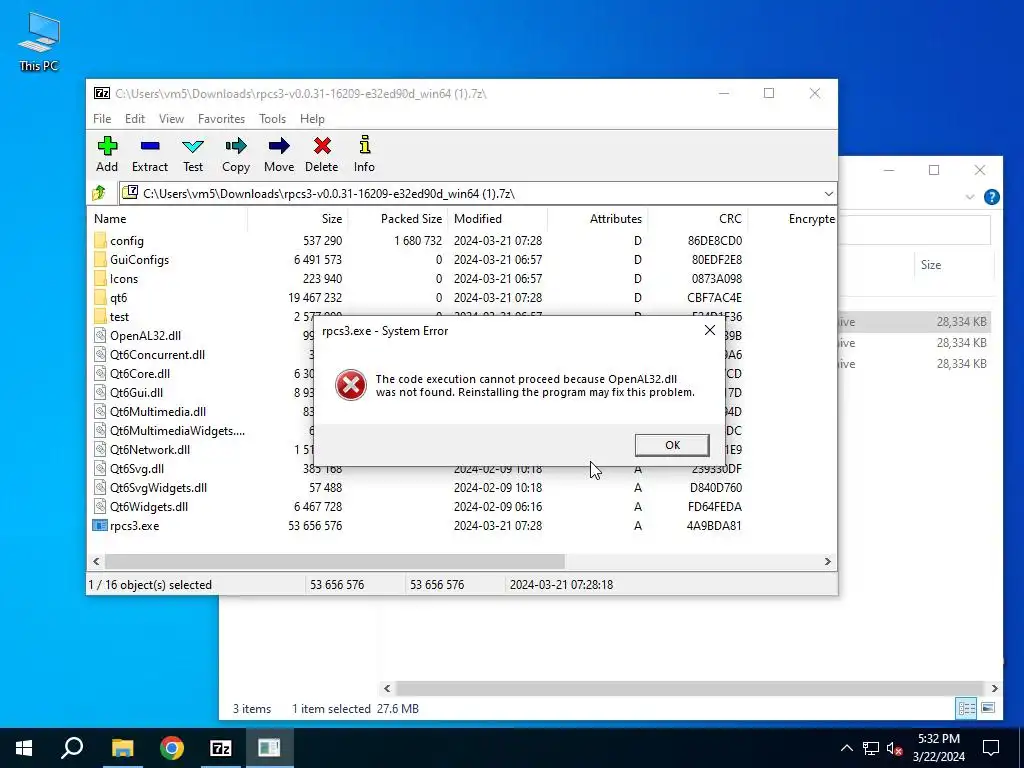Click the 7-Zip scrollbar right arrow
Viewport: 1024px width, 768px height.
(x=827, y=562)
